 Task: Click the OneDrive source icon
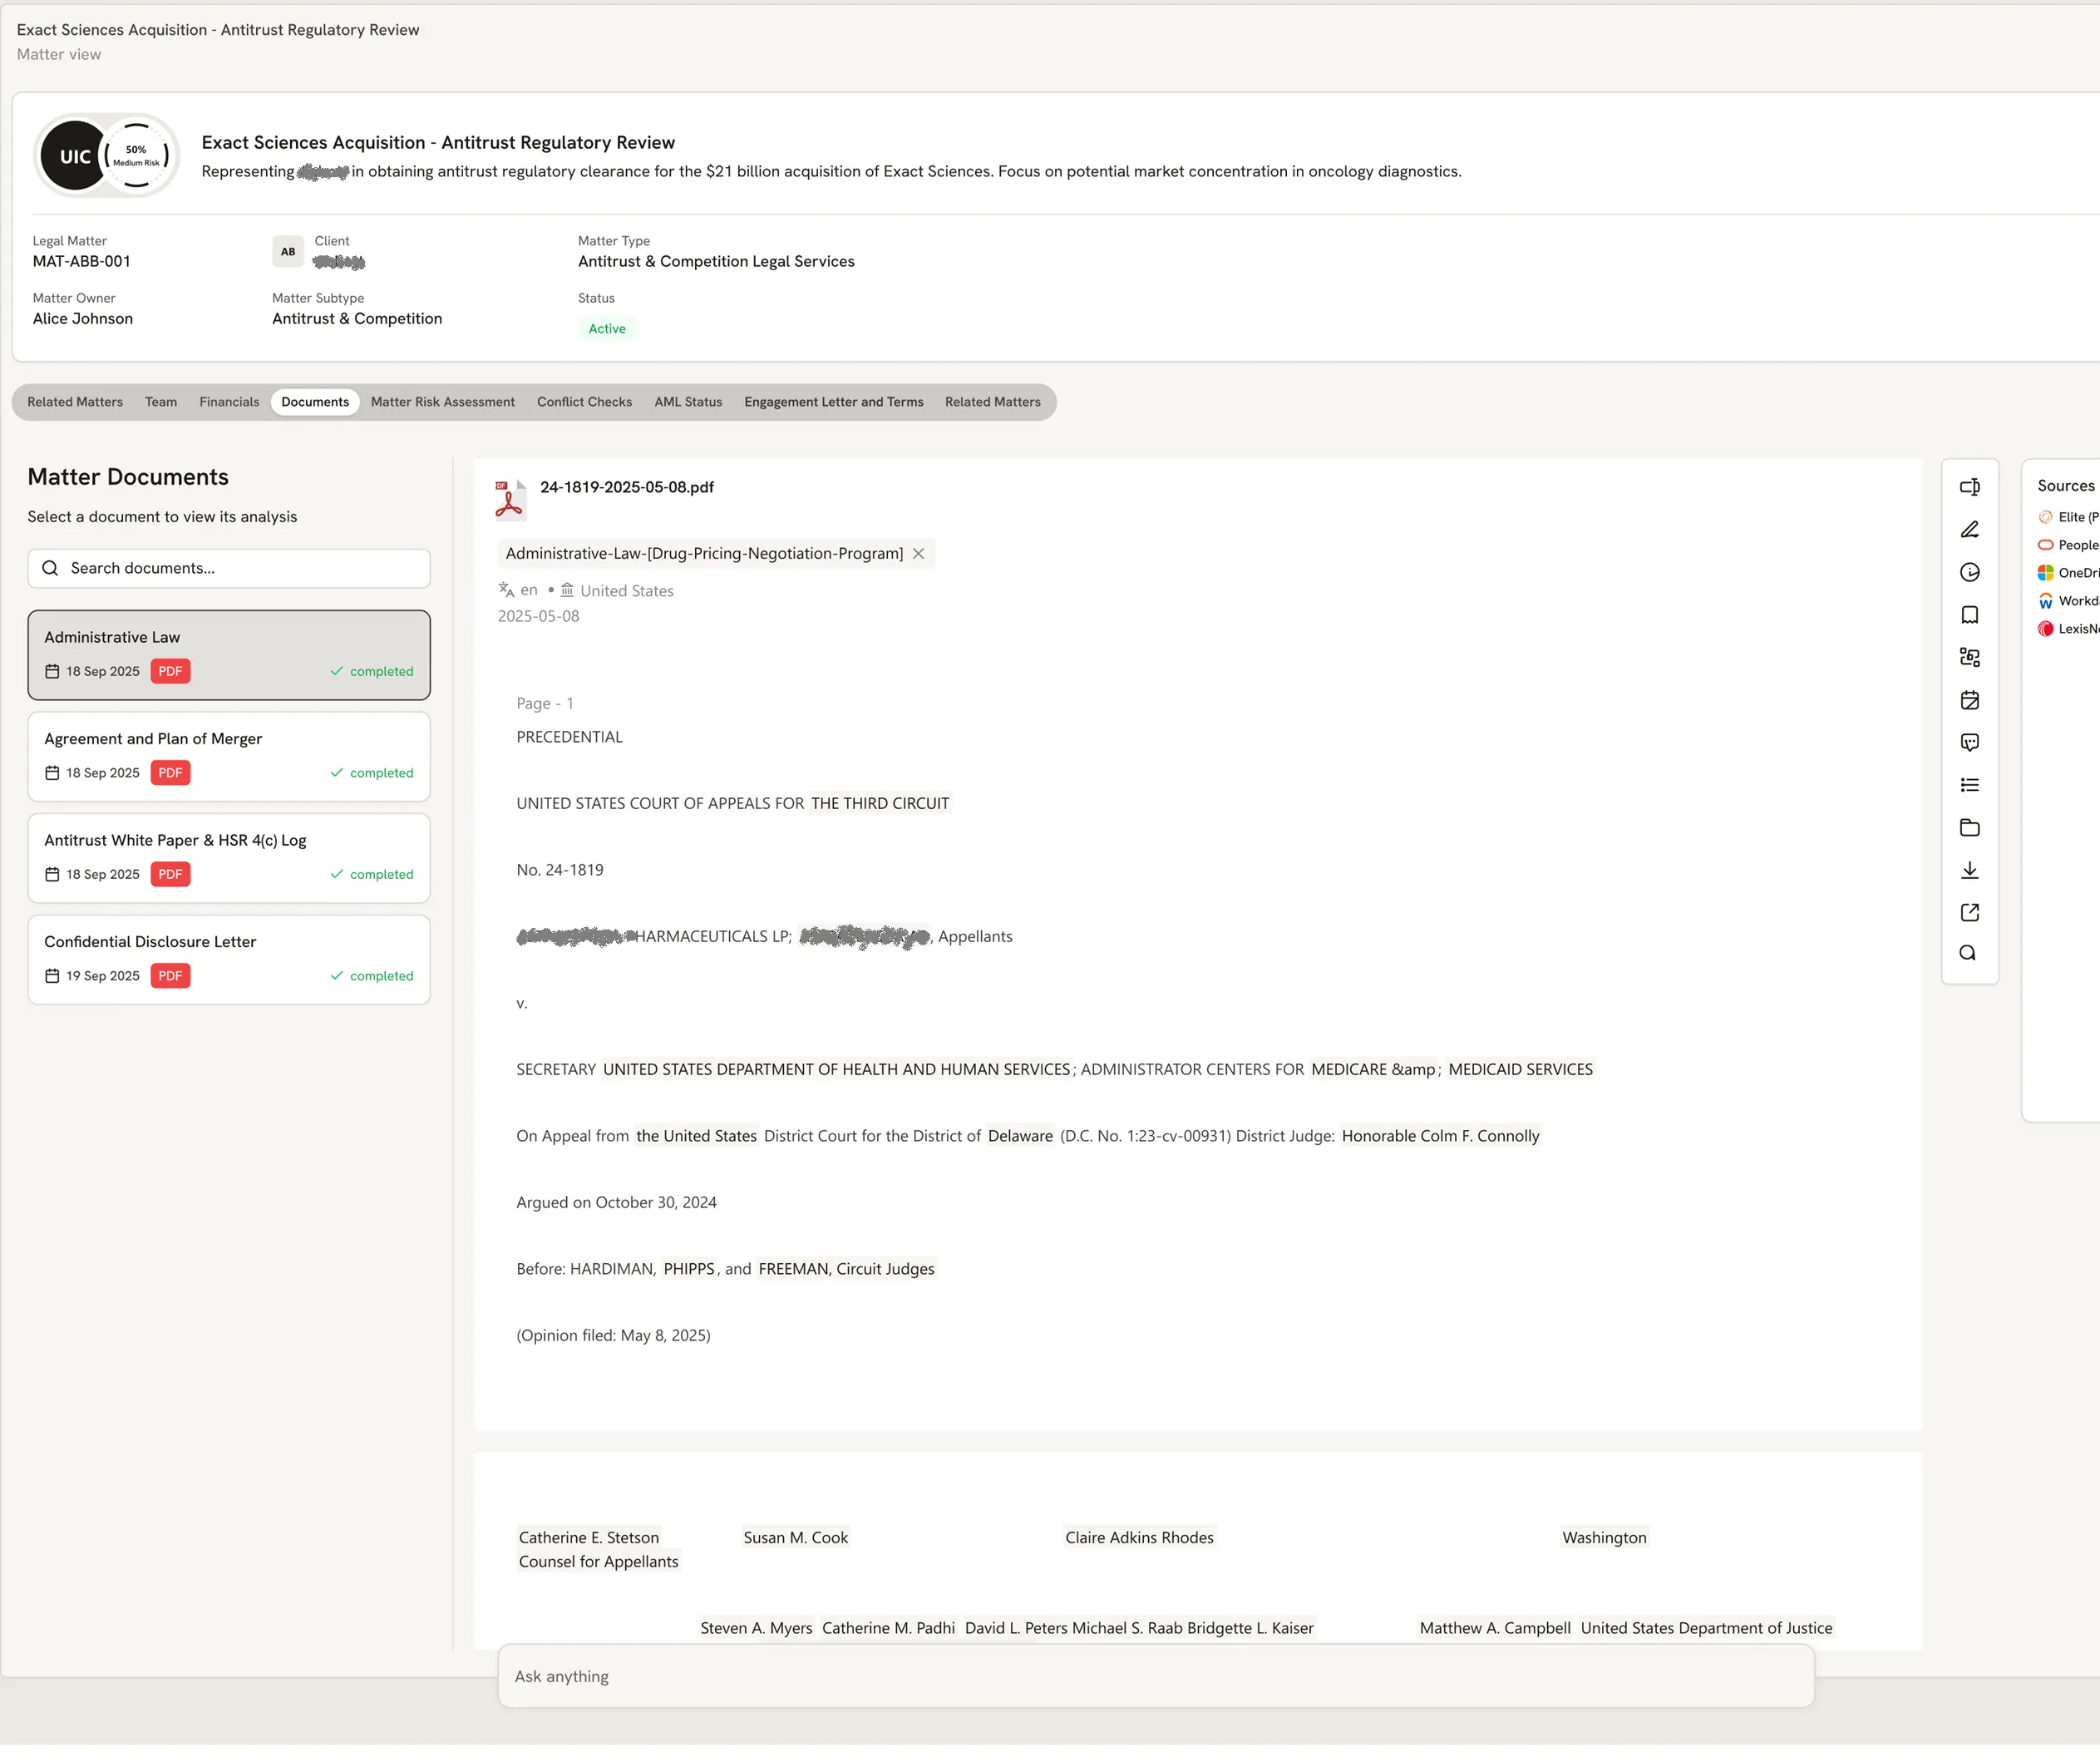click(2045, 573)
